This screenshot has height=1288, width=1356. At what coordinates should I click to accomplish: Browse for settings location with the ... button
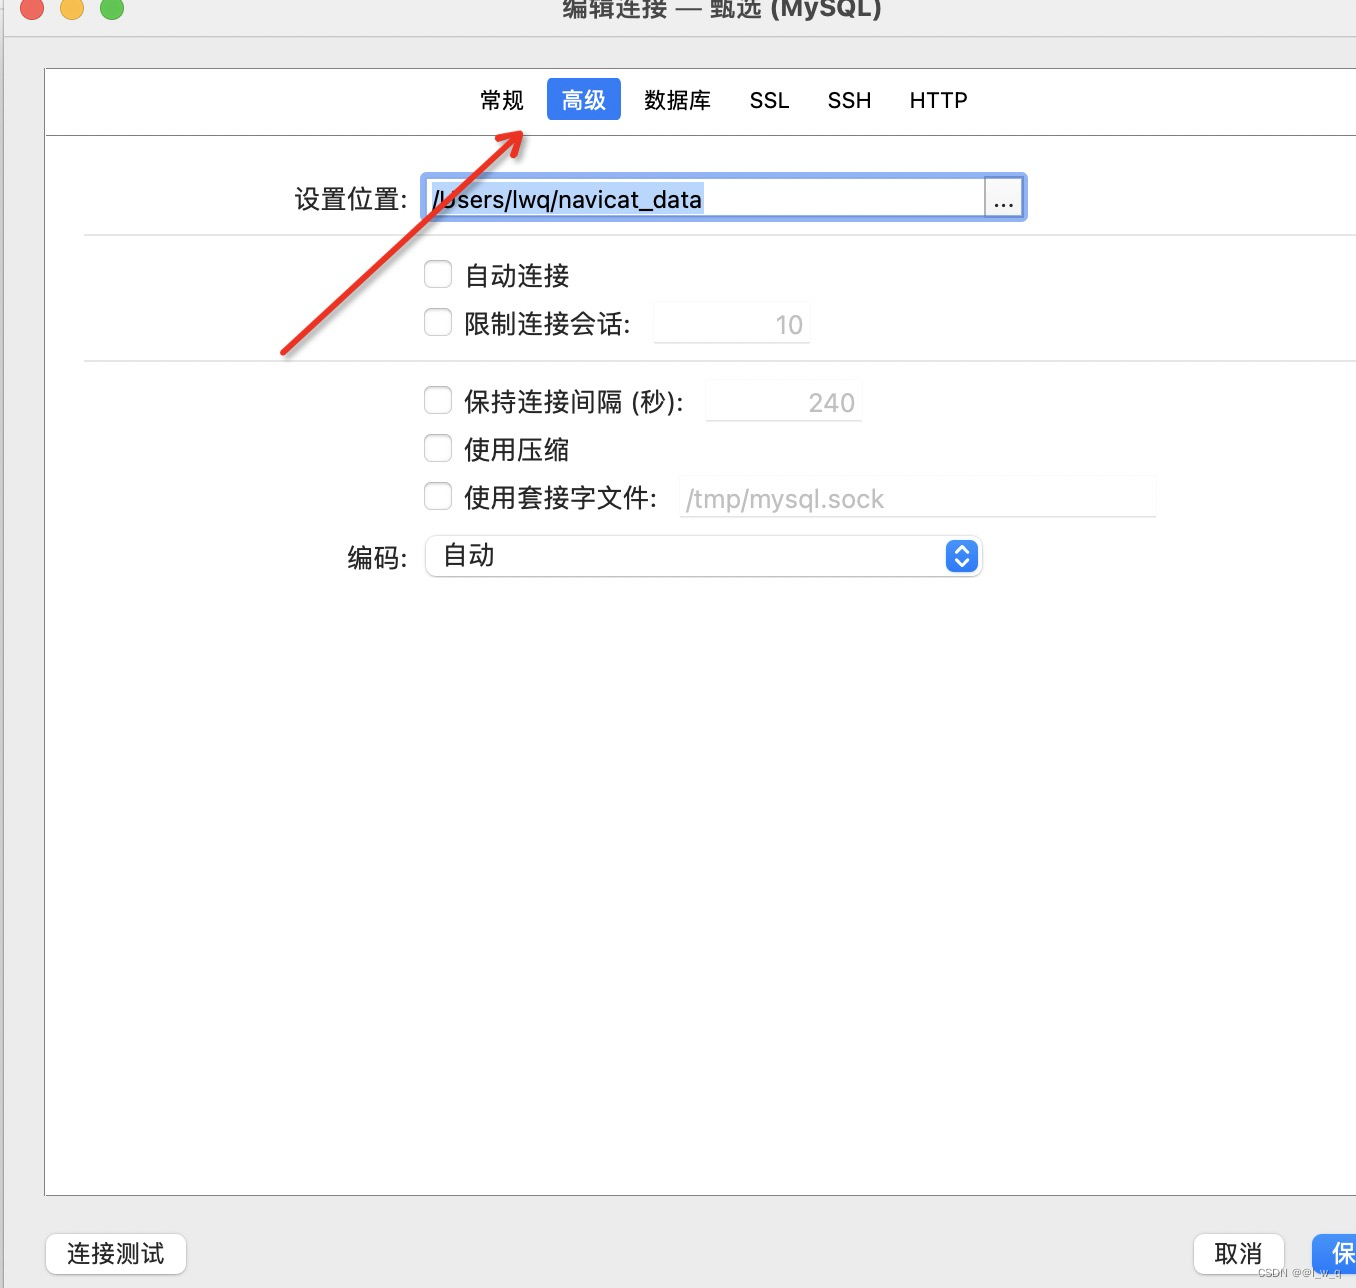coord(1004,198)
